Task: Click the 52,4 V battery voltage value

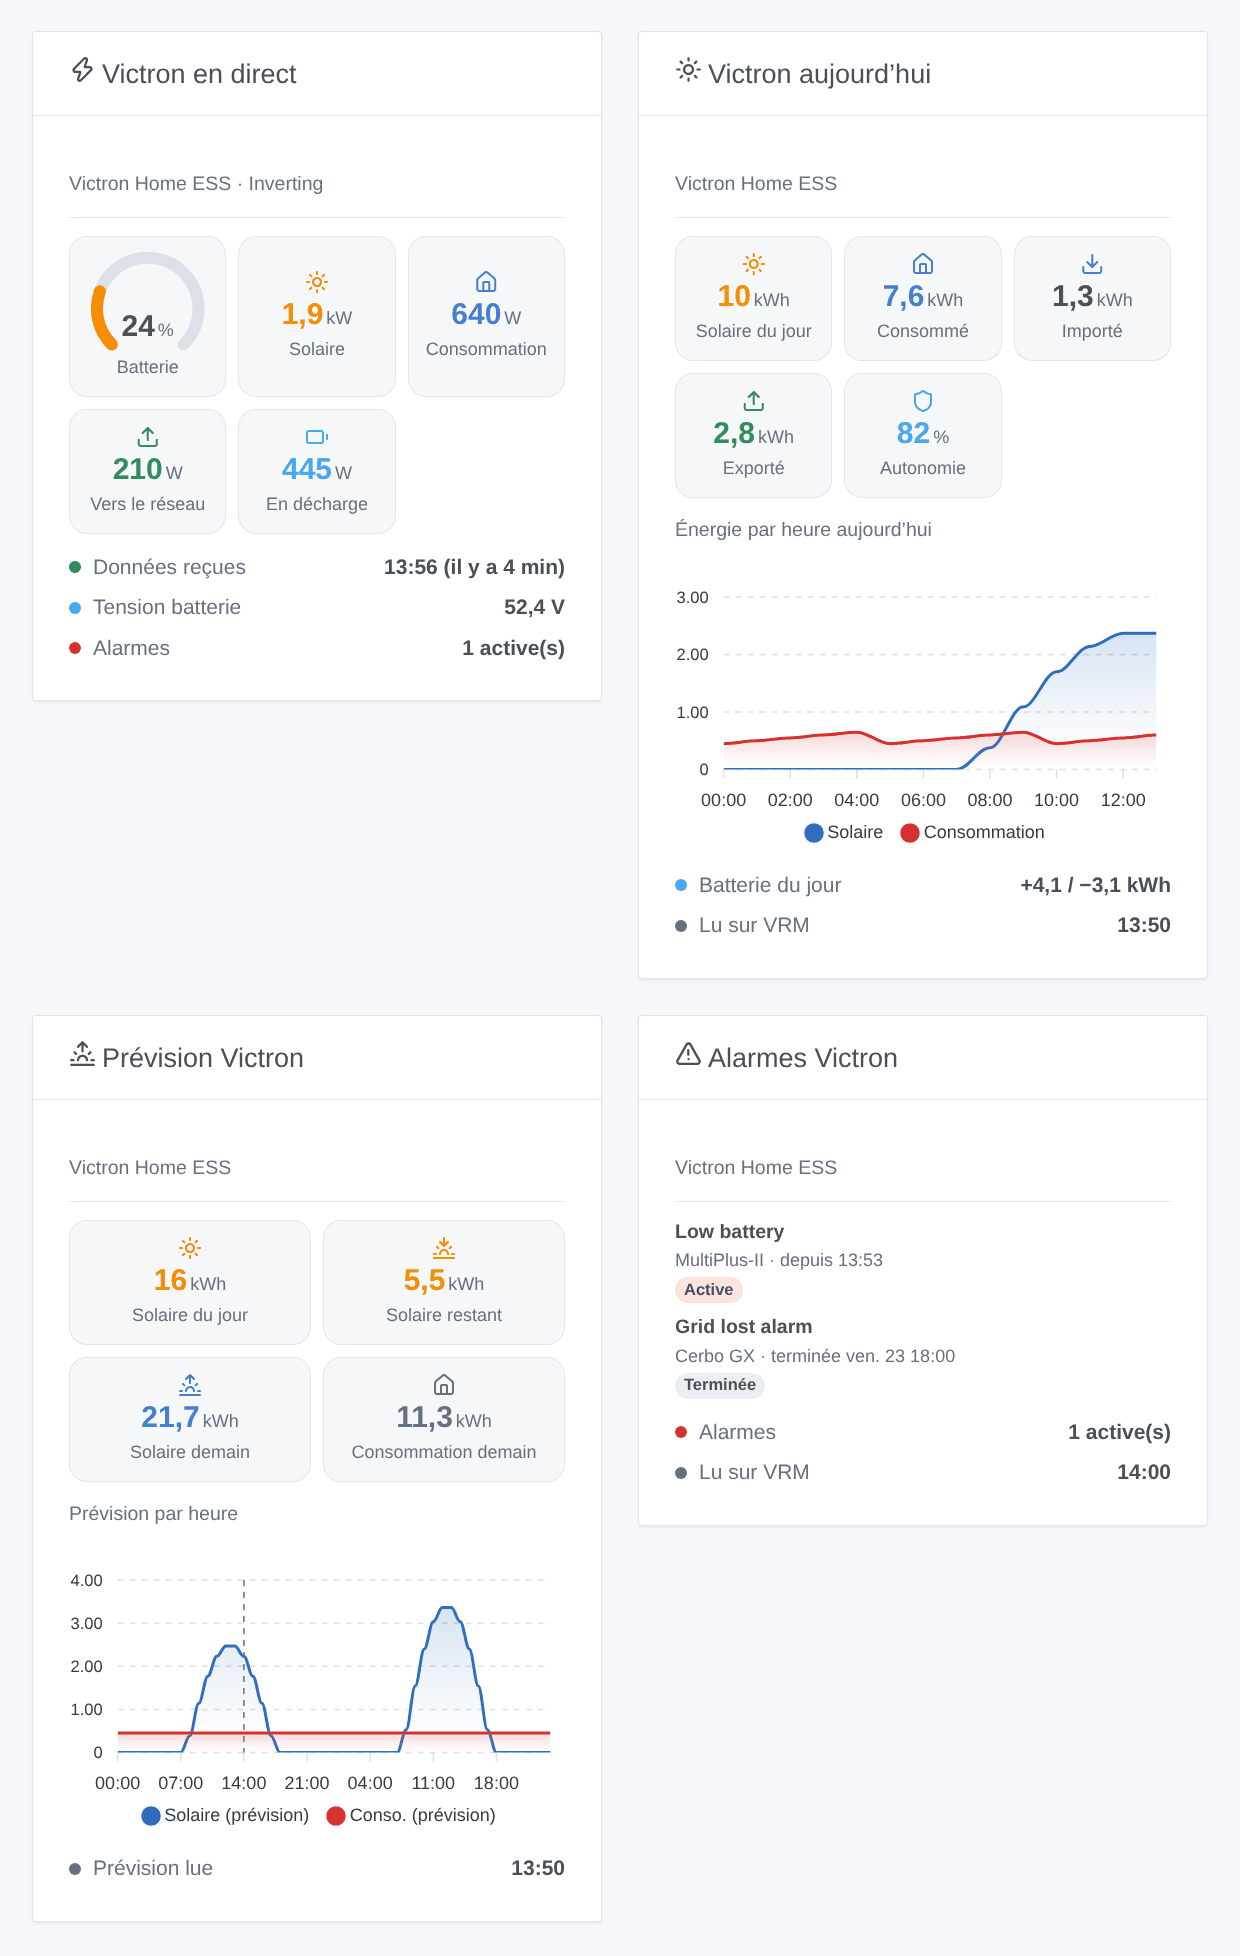Action: coord(534,607)
